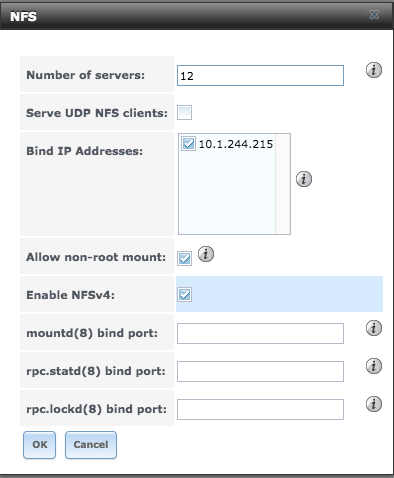Click the rpc.statd(8) bind port label
The height and width of the screenshot is (478, 394).
pos(96,371)
